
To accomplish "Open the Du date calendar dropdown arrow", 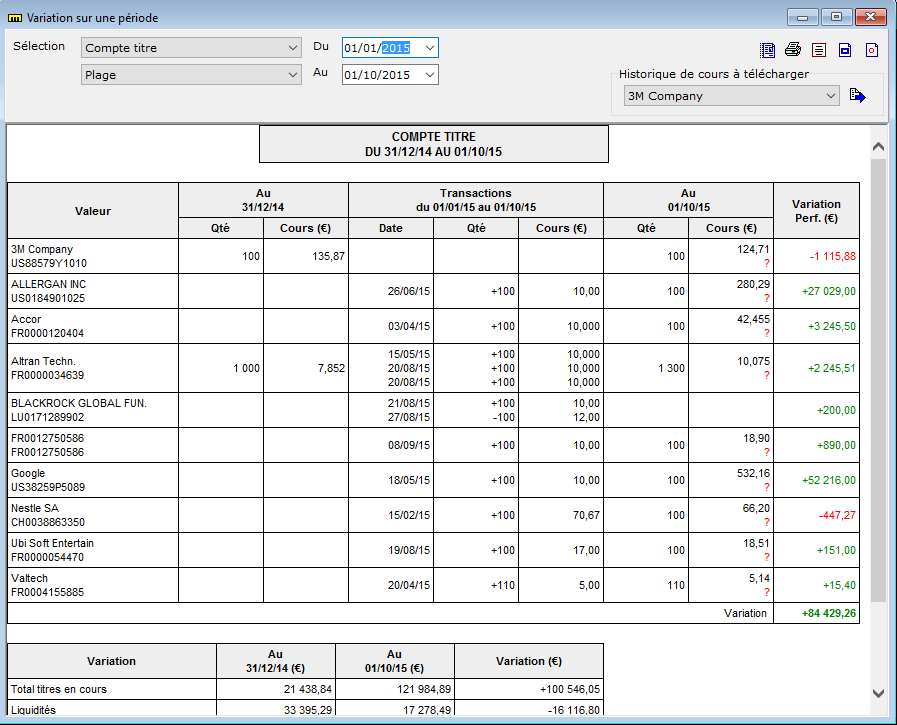I will (430, 48).
